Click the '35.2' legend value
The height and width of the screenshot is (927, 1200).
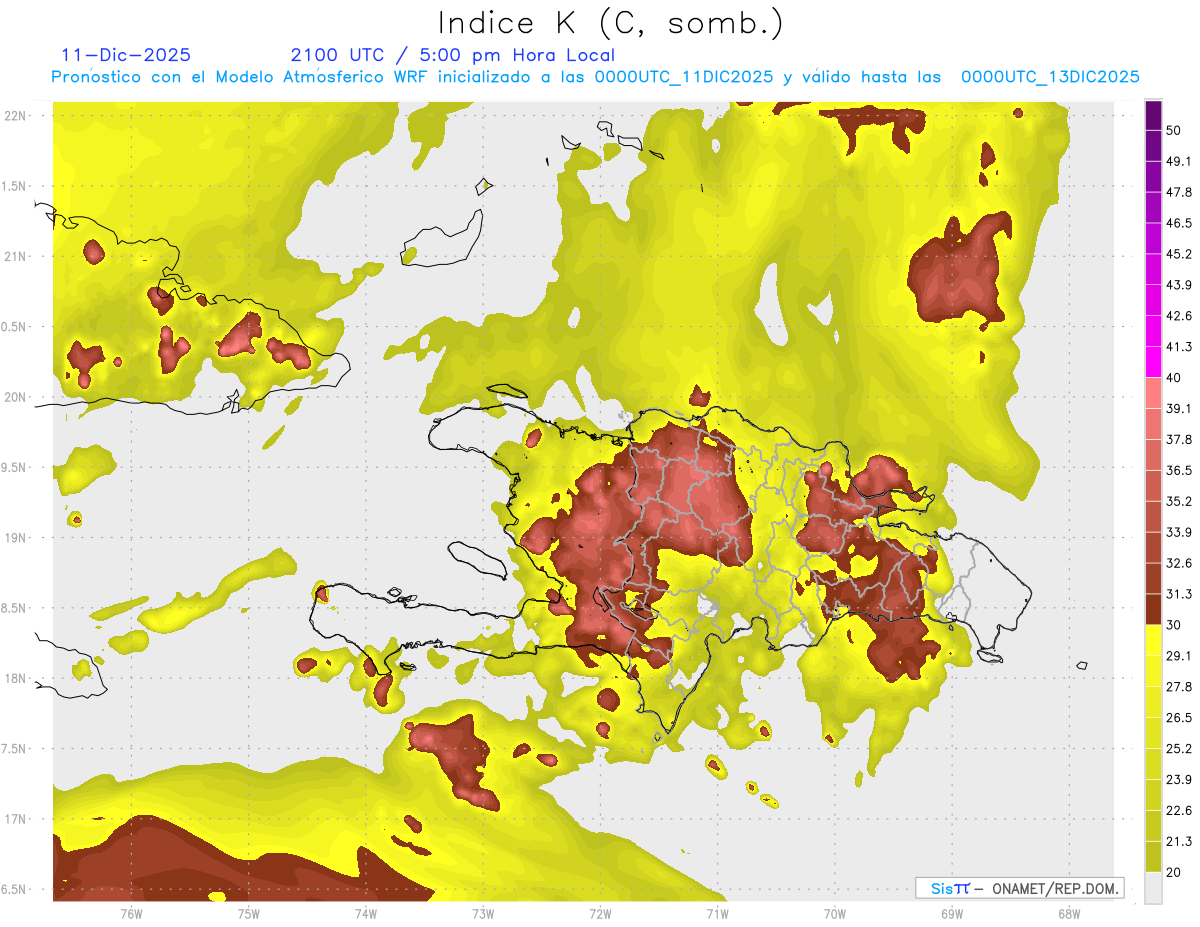[1179, 501]
